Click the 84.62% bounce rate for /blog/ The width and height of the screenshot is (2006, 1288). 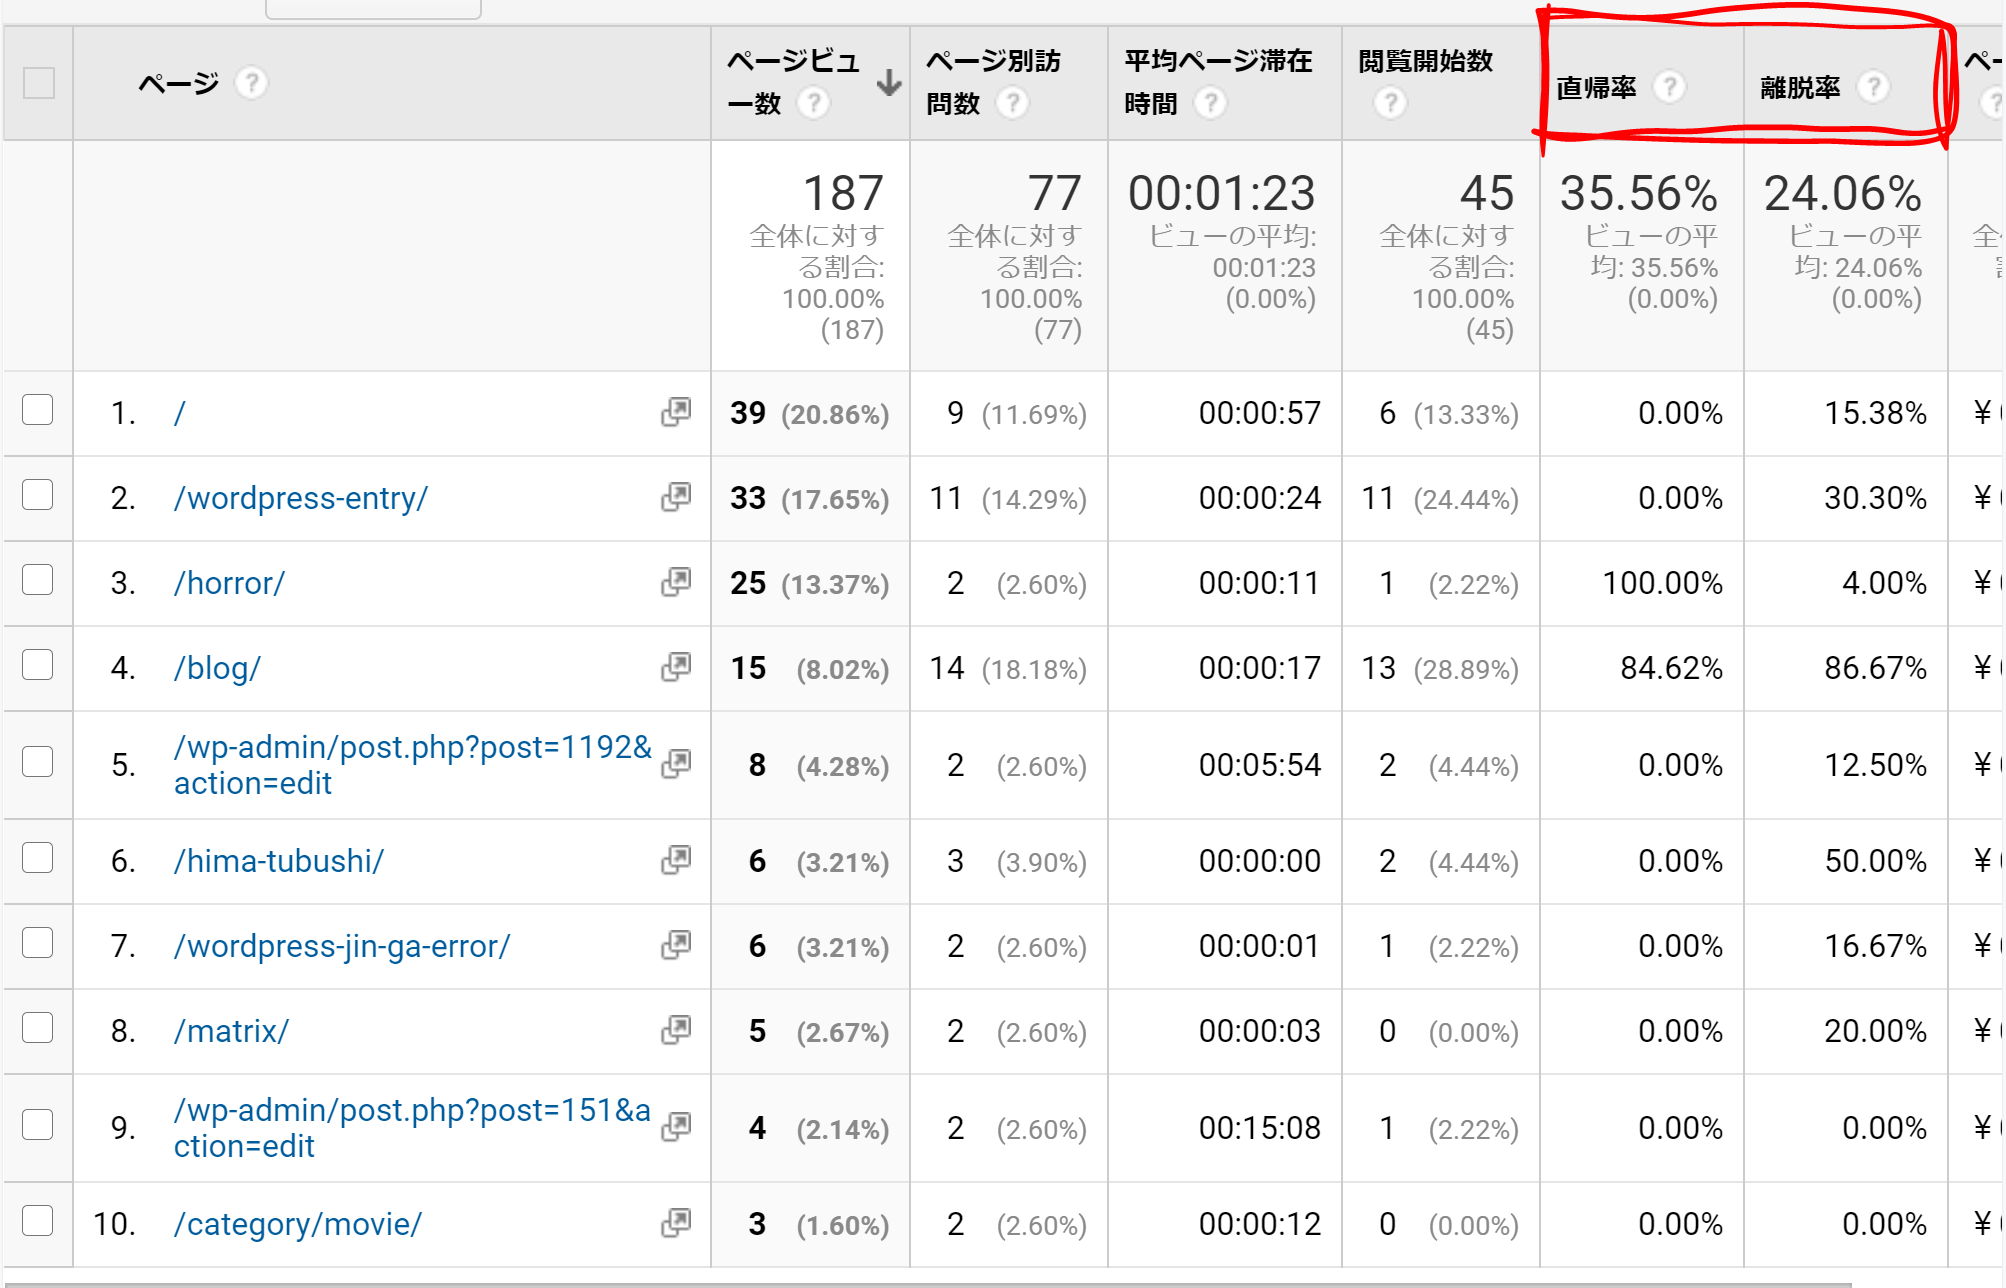[1671, 668]
